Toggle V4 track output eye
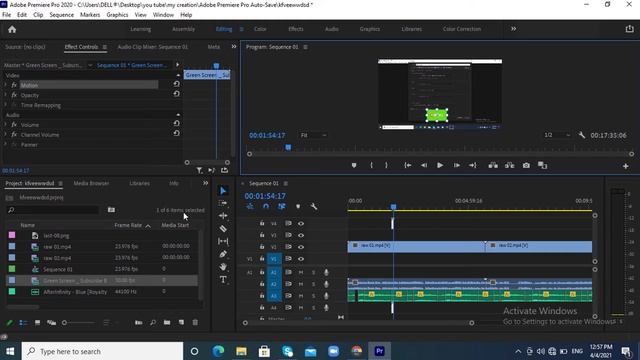This screenshot has height=360, width=640. click(x=301, y=224)
